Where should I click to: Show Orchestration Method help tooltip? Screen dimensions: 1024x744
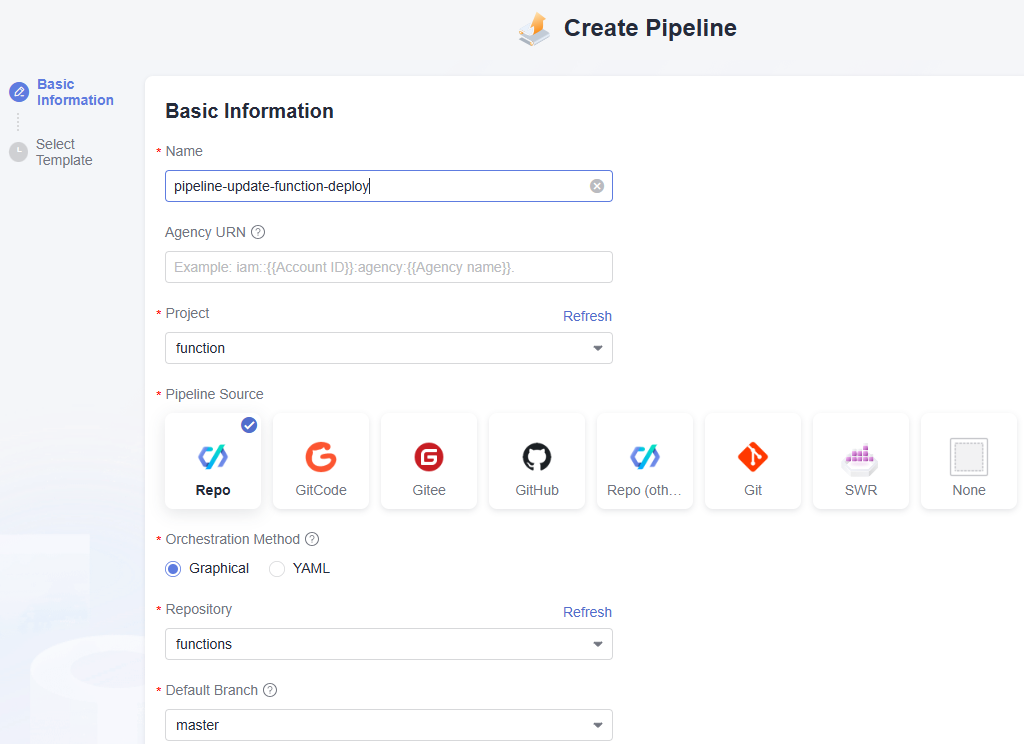coord(312,539)
